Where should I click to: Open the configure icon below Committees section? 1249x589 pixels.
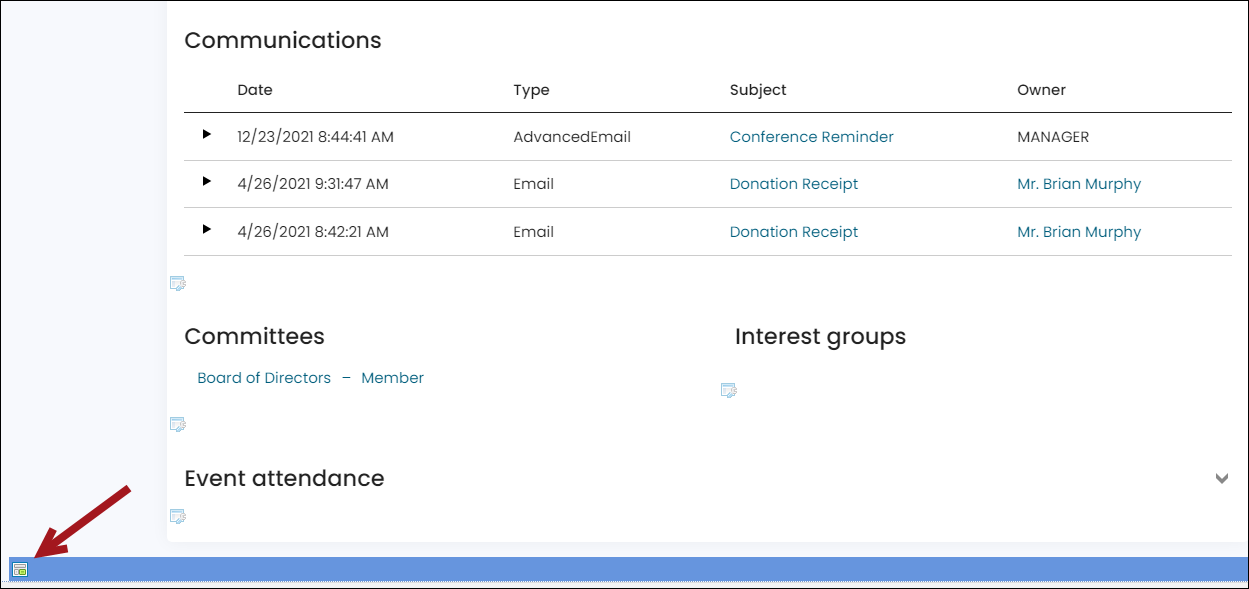tap(178, 424)
